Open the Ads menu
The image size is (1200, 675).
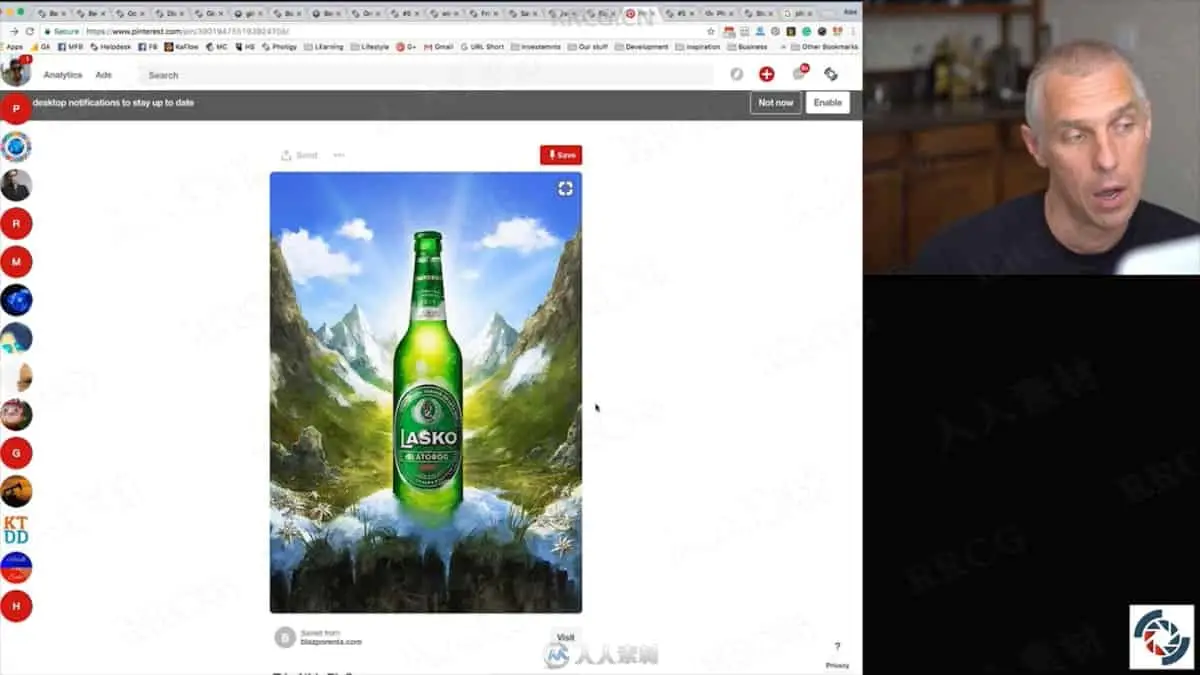click(x=104, y=75)
